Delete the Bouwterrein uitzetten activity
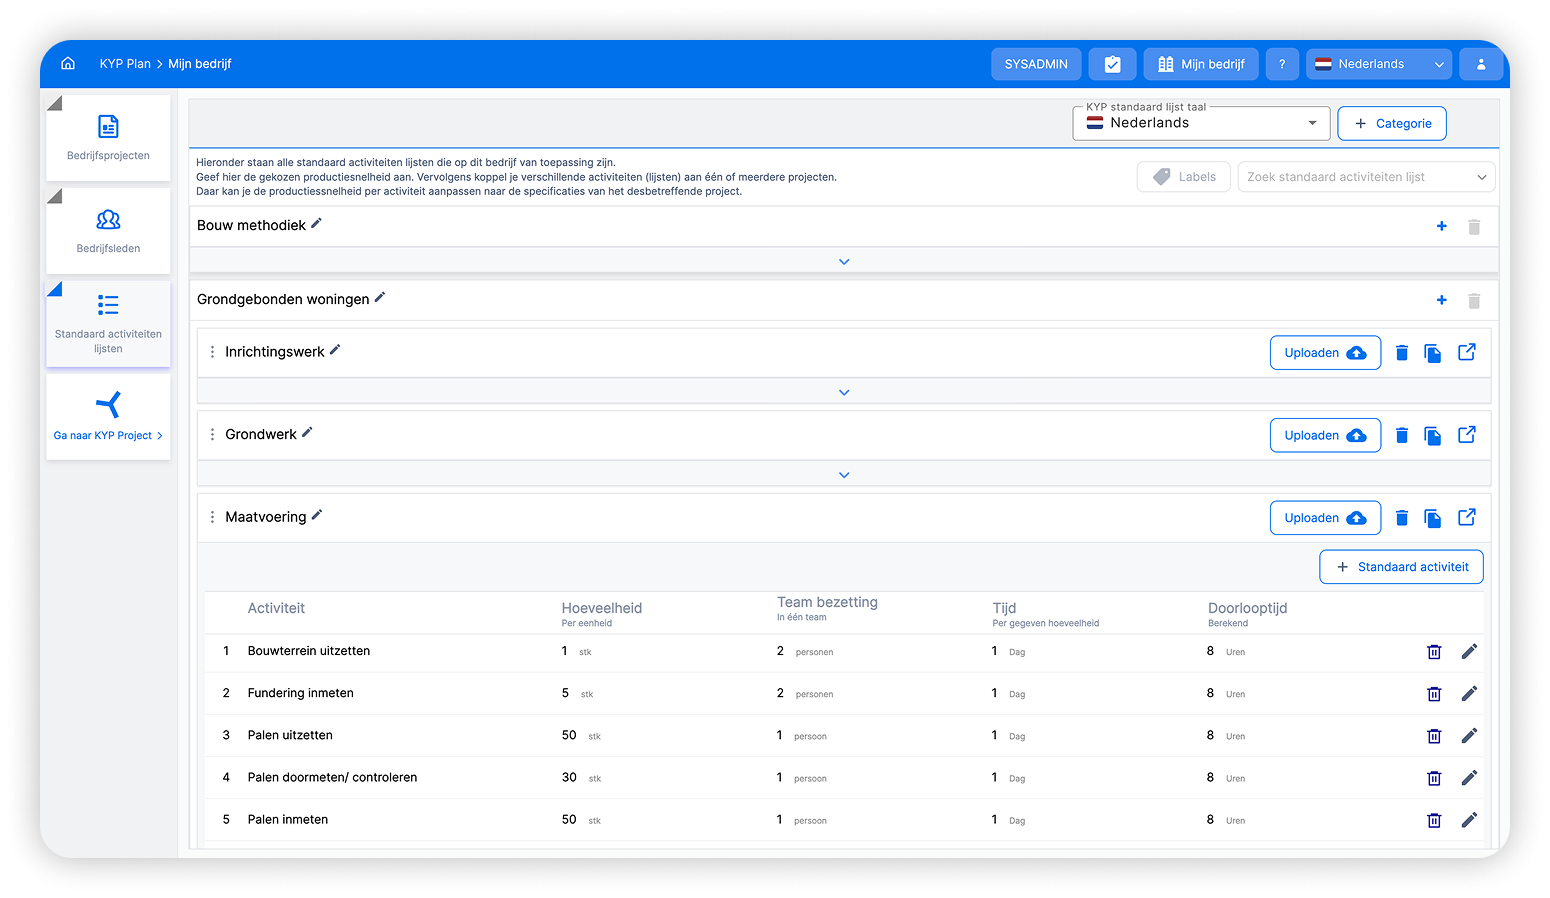This screenshot has width=1550, height=898. 1434,652
